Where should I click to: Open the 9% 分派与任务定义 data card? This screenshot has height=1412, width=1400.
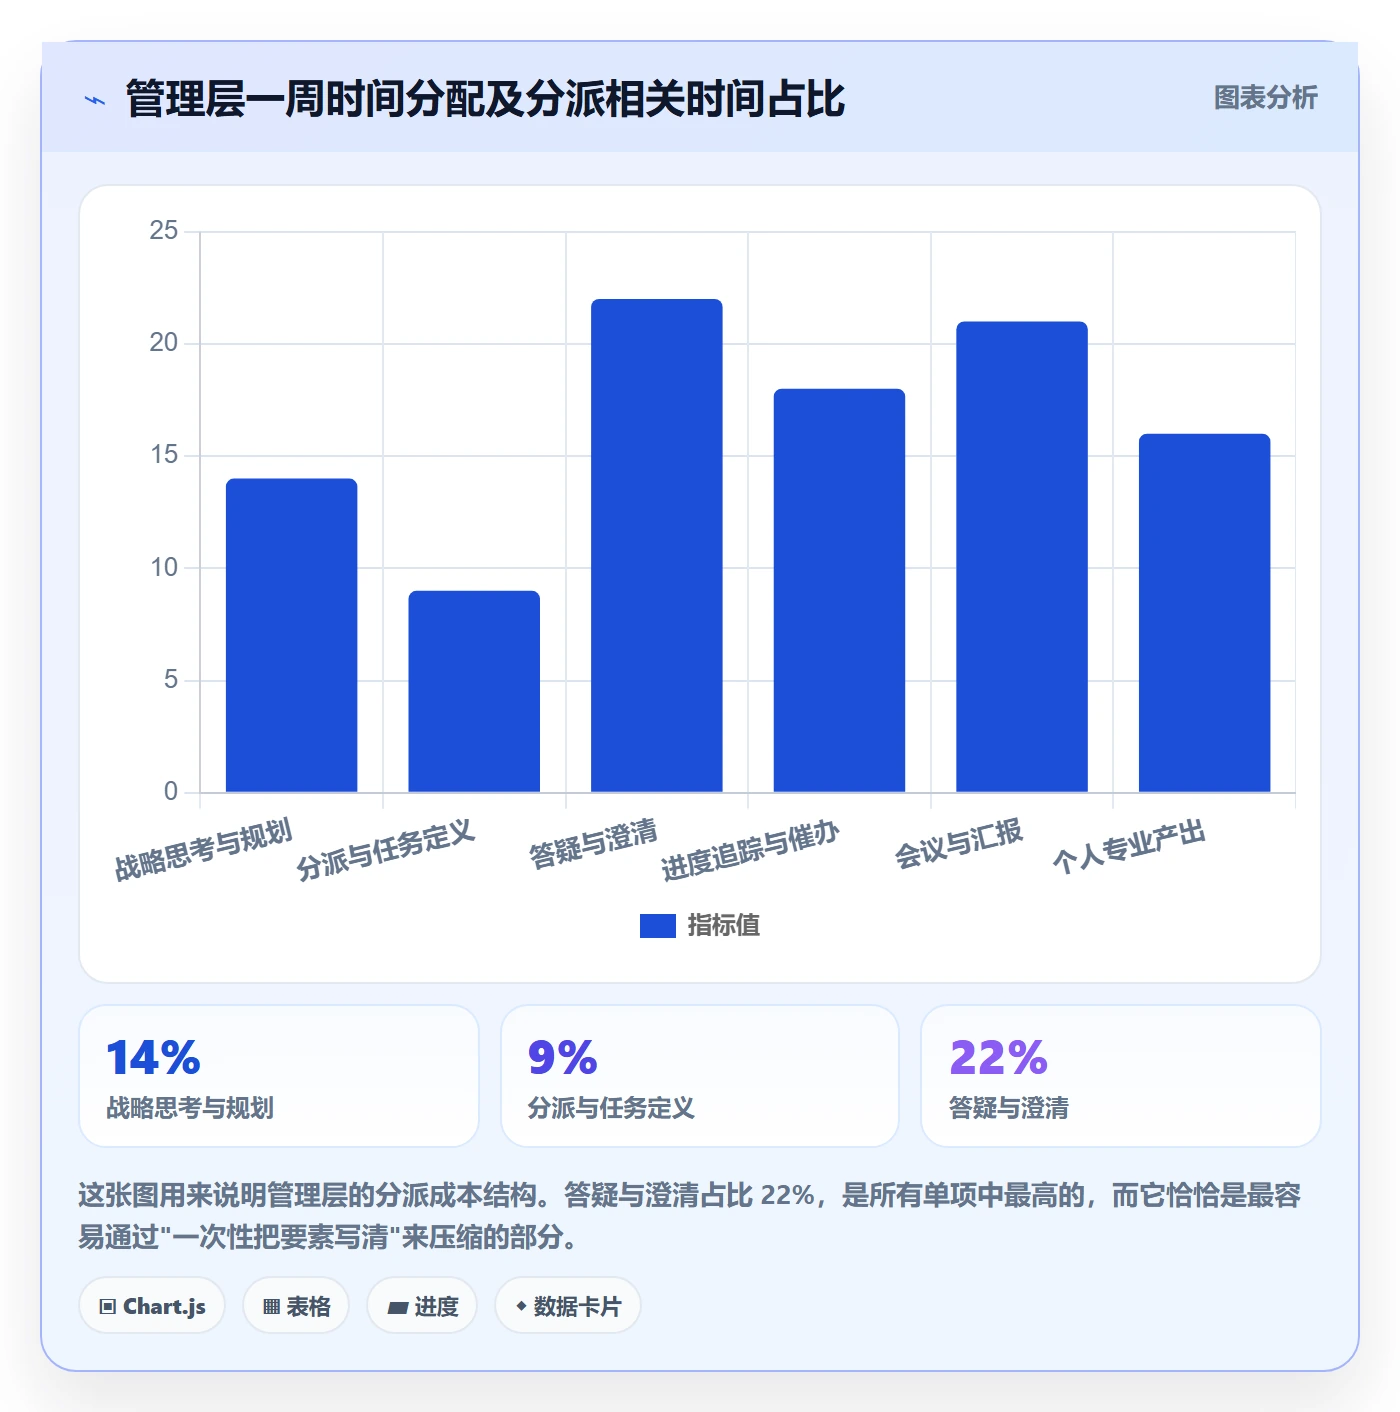(700, 1076)
